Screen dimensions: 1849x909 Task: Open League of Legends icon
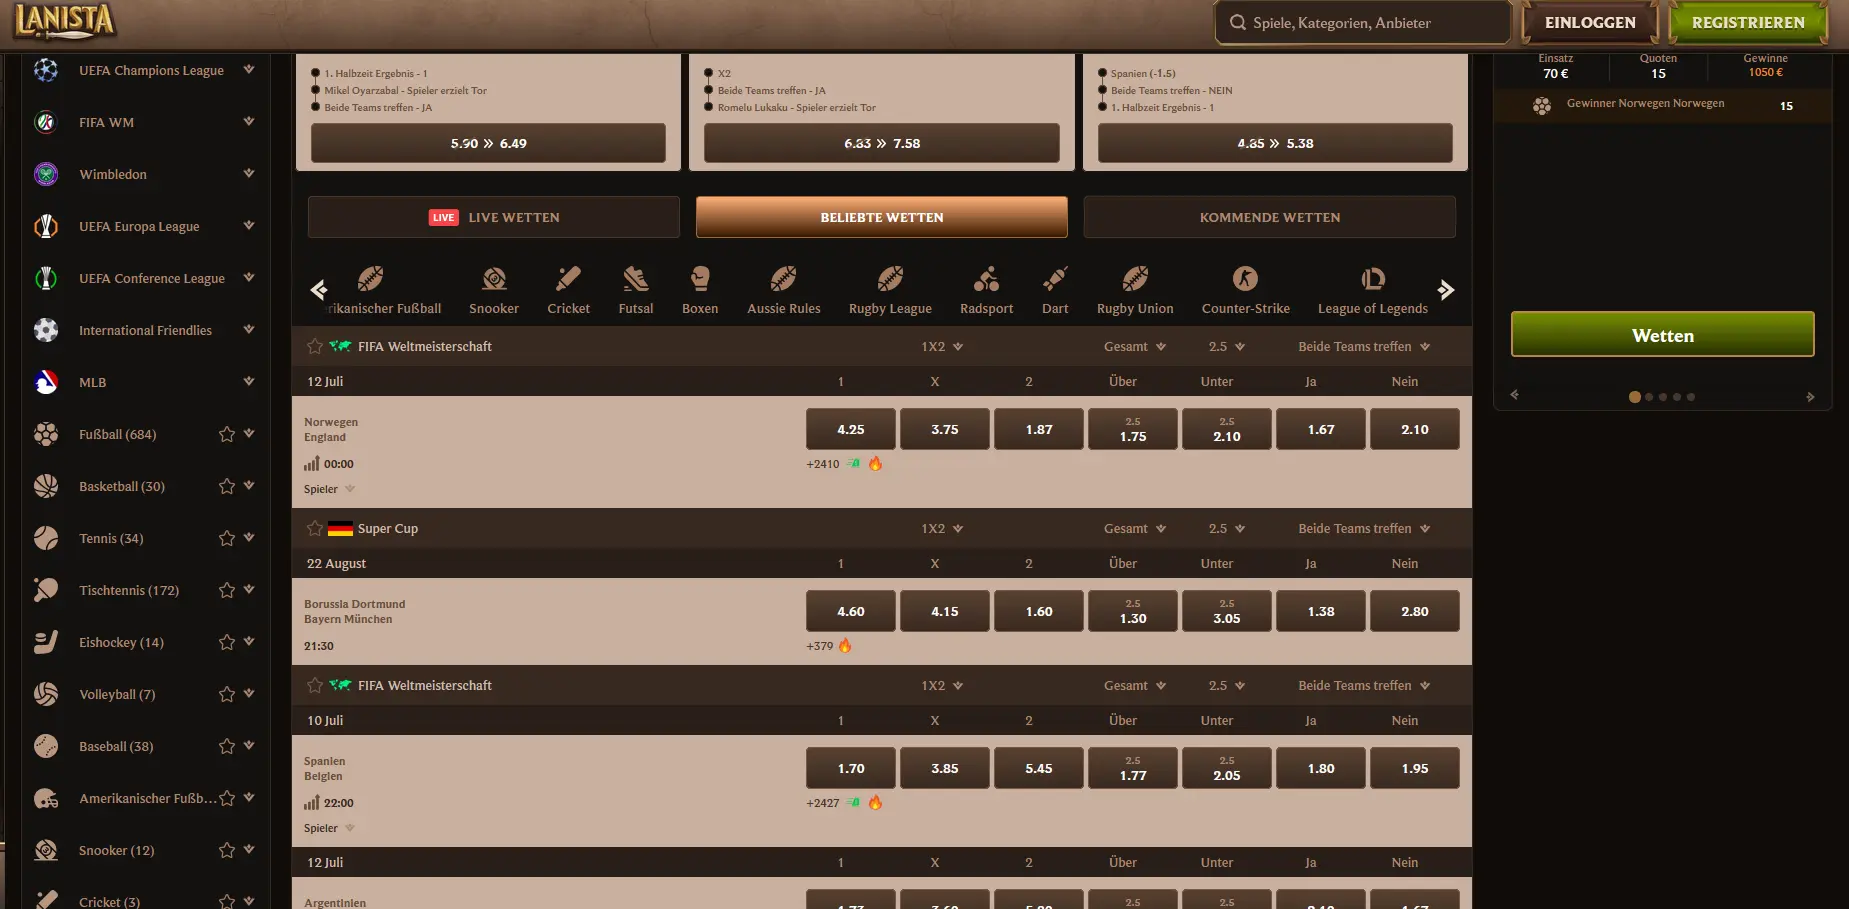(1373, 279)
